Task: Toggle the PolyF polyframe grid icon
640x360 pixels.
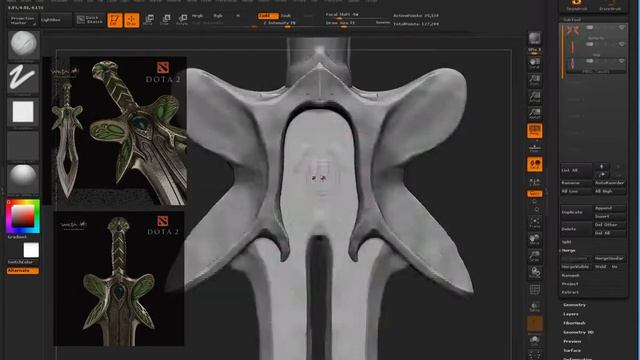Action: pyautogui.click(x=535, y=290)
